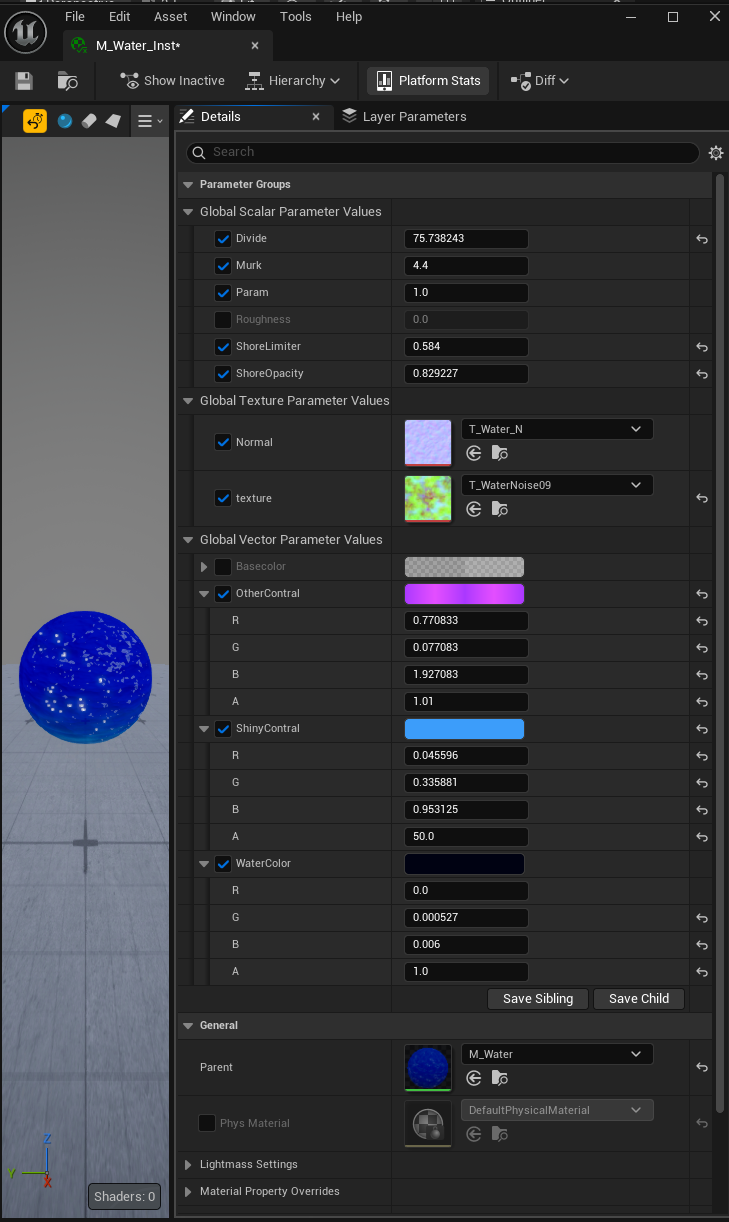729x1222 pixels.
Task: Click the Save Child button
Action: [x=639, y=999]
